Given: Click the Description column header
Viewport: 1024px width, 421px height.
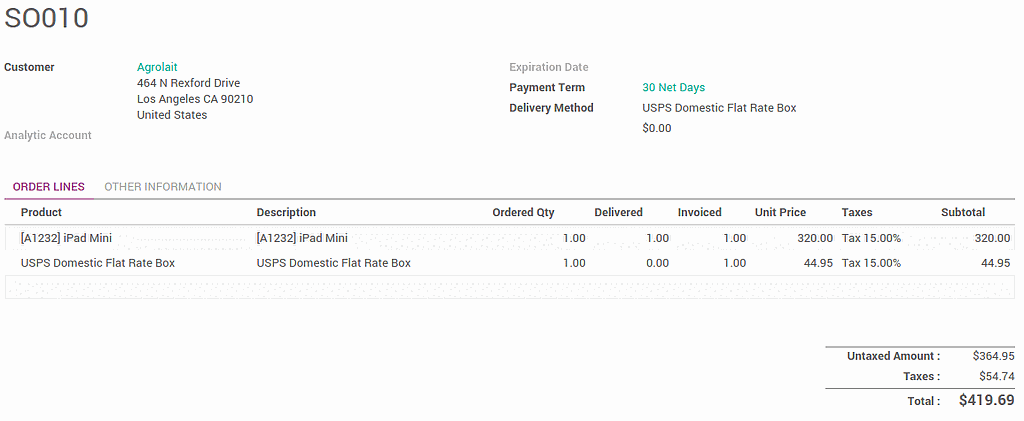Looking at the screenshot, I should [x=286, y=212].
